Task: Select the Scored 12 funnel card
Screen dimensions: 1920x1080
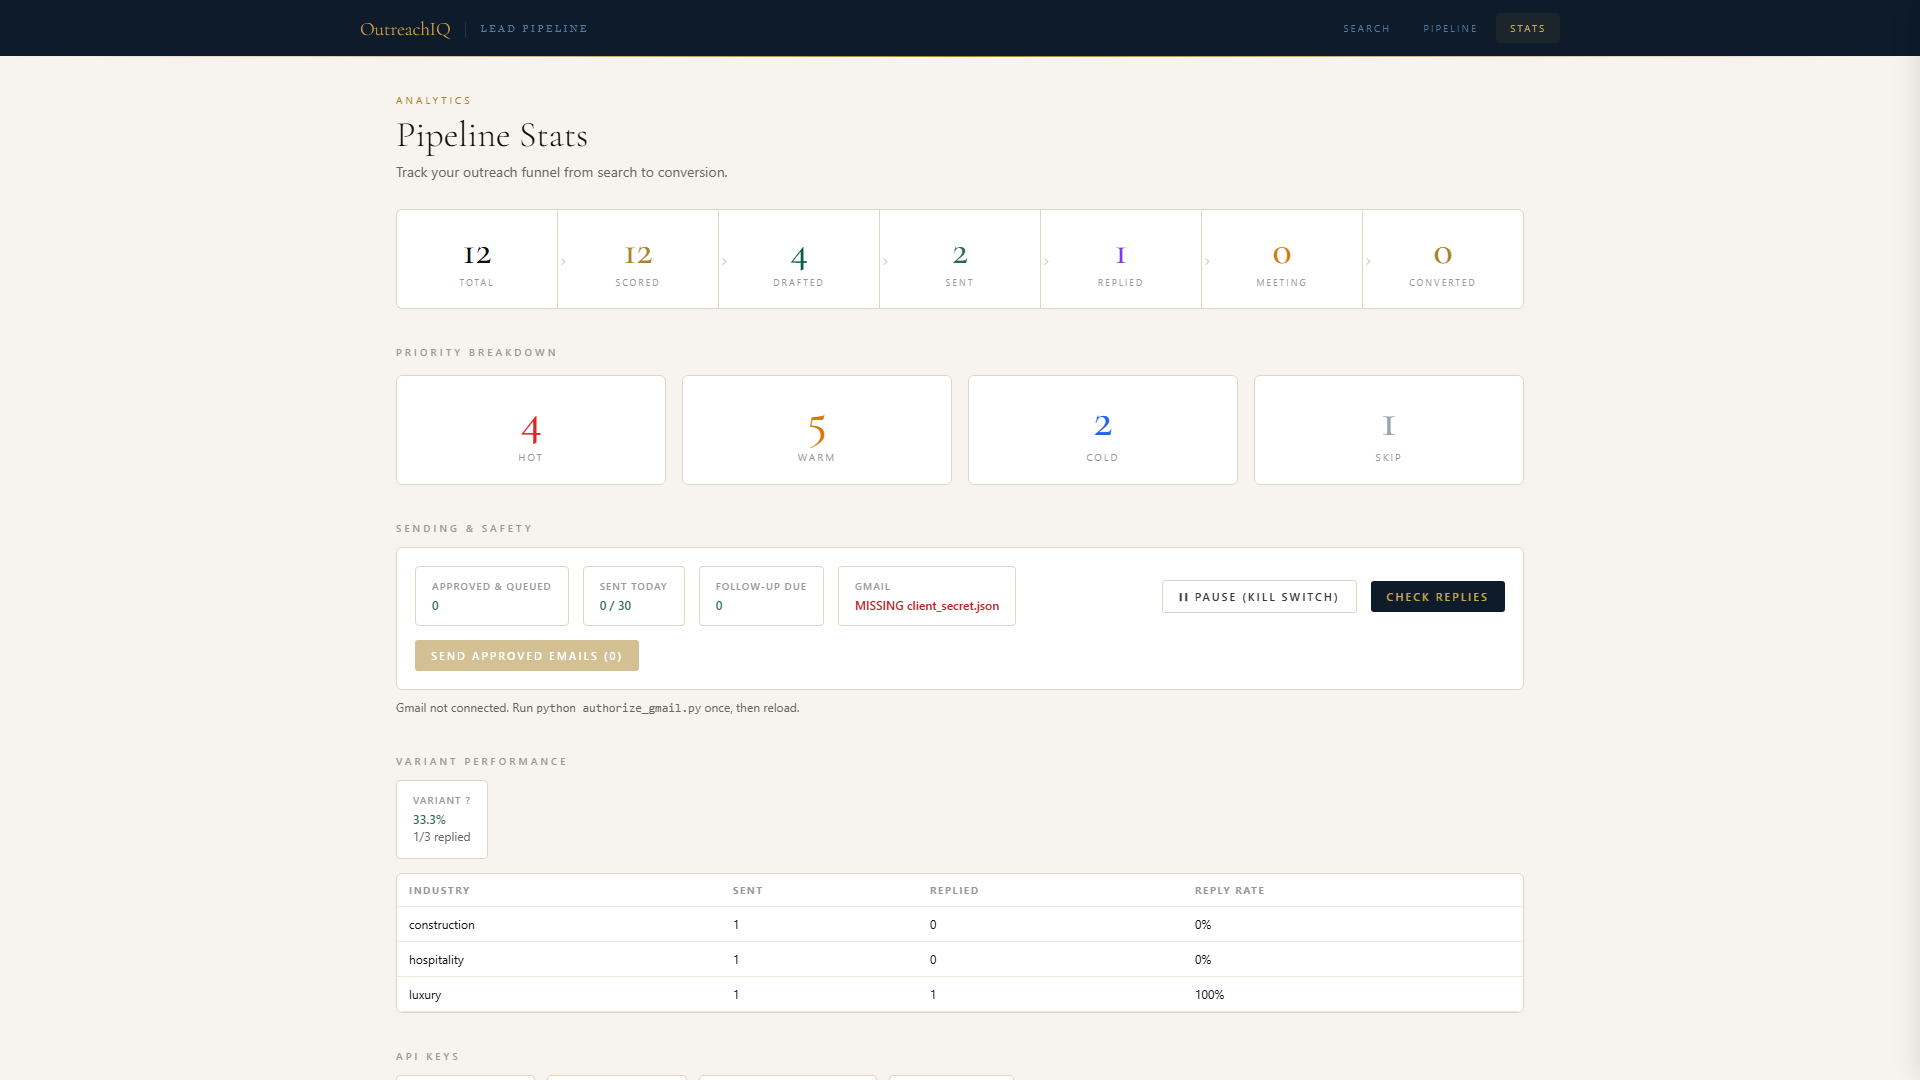Action: (x=638, y=259)
